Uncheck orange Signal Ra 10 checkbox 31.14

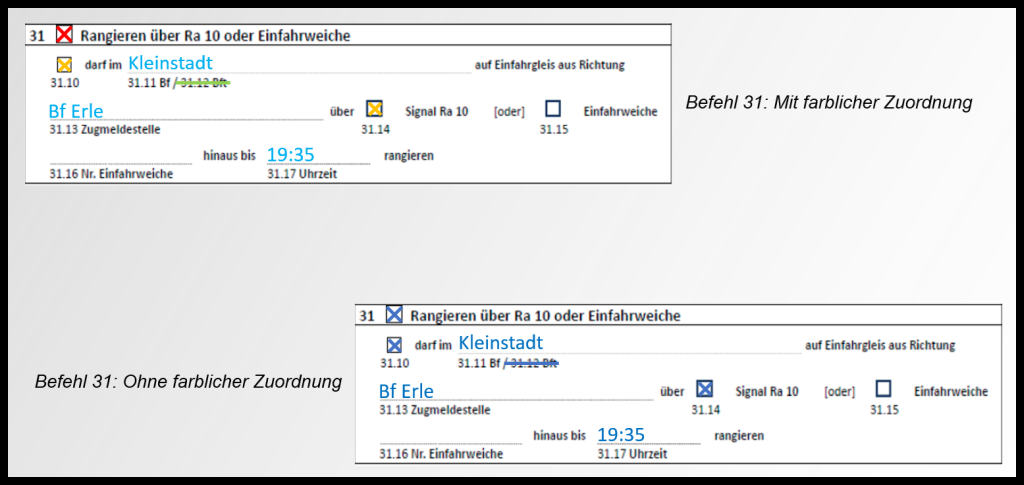375,109
